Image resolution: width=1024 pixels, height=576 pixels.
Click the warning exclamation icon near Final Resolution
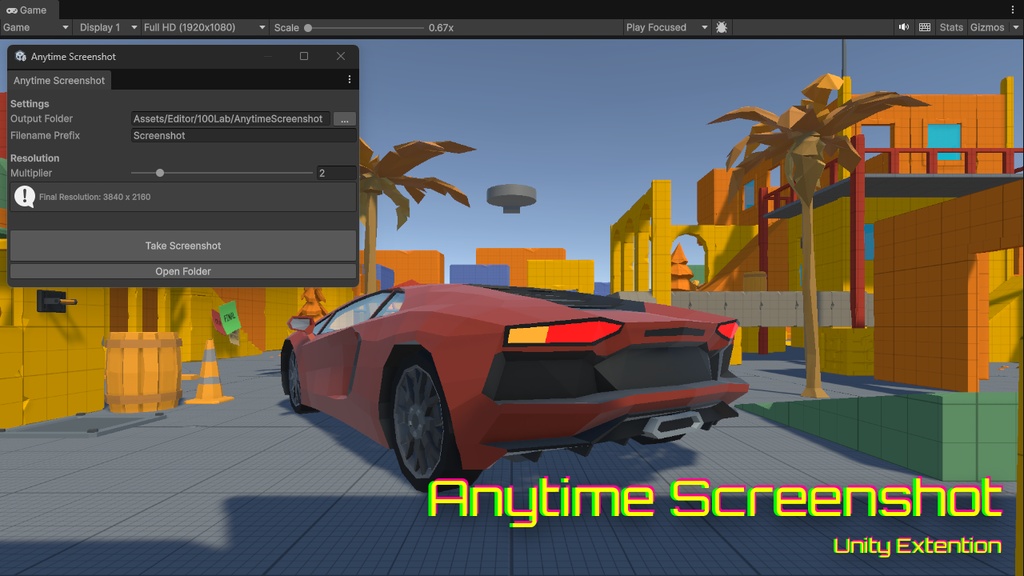pyautogui.click(x=23, y=197)
